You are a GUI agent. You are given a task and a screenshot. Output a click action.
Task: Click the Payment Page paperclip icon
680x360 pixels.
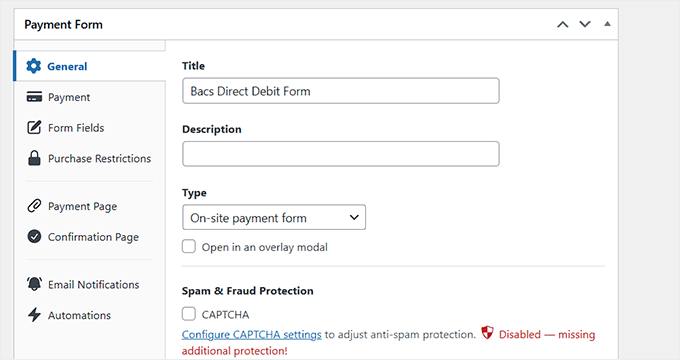[x=34, y=206]
